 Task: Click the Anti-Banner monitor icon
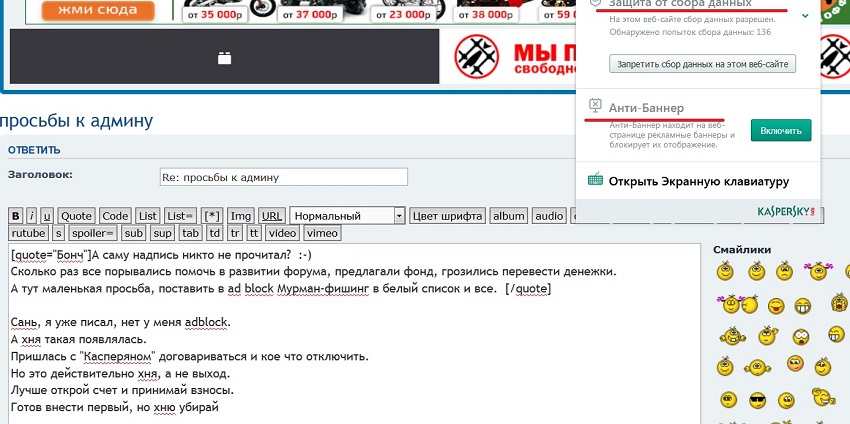595,104
